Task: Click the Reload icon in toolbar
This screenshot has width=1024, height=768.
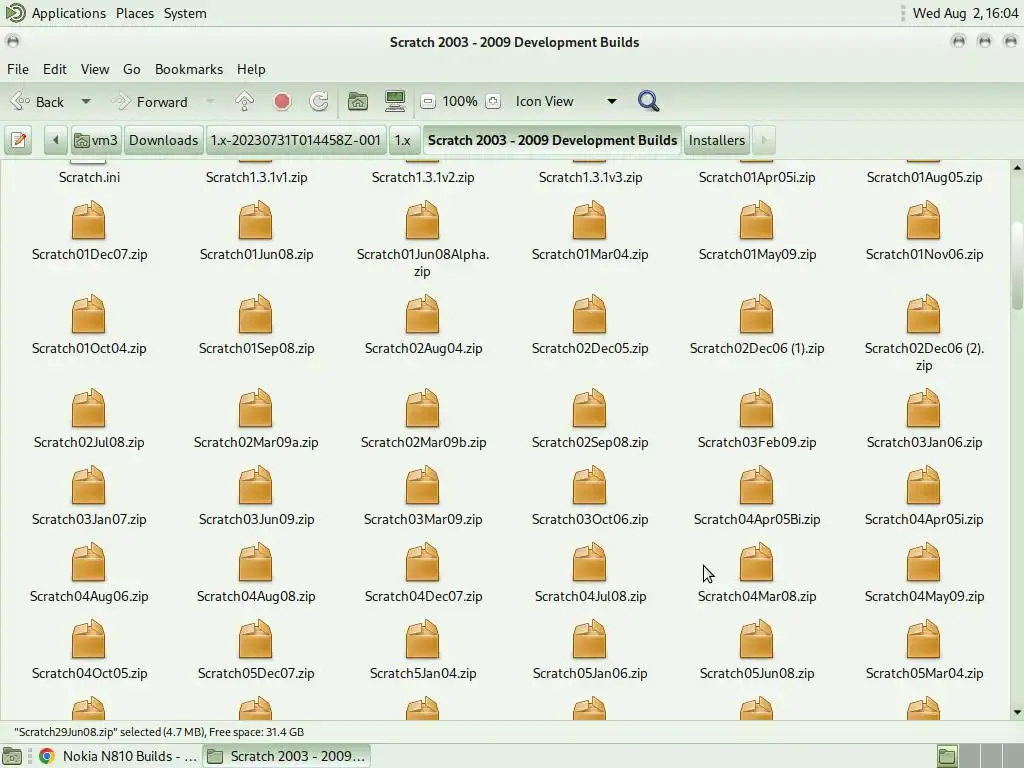Action: click(x=319, y=101)
